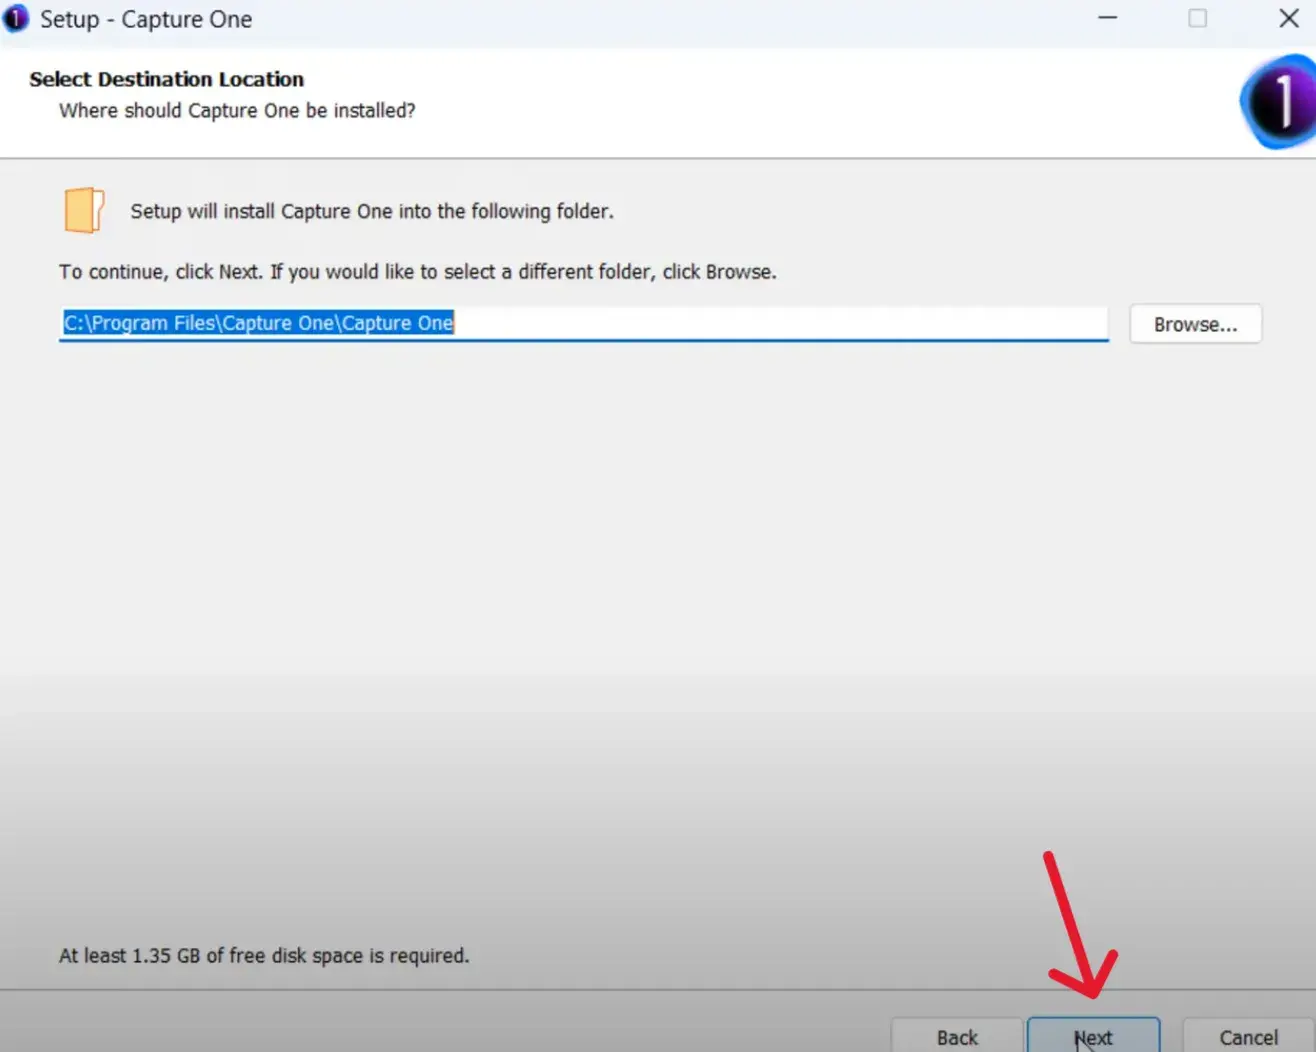This screenshot has width=1316, height=1052.
Task: Close the Capture One setup window
Action: 1288,19
